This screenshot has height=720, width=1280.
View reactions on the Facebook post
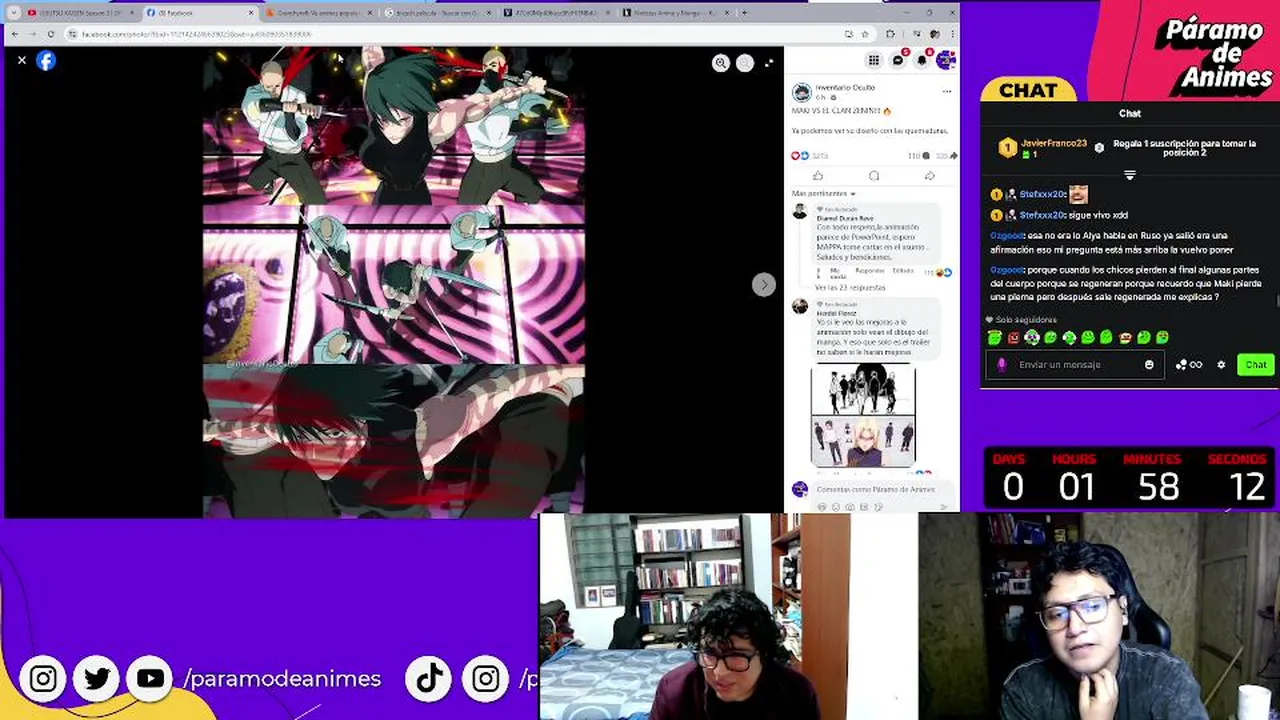(x=811, y=156)
